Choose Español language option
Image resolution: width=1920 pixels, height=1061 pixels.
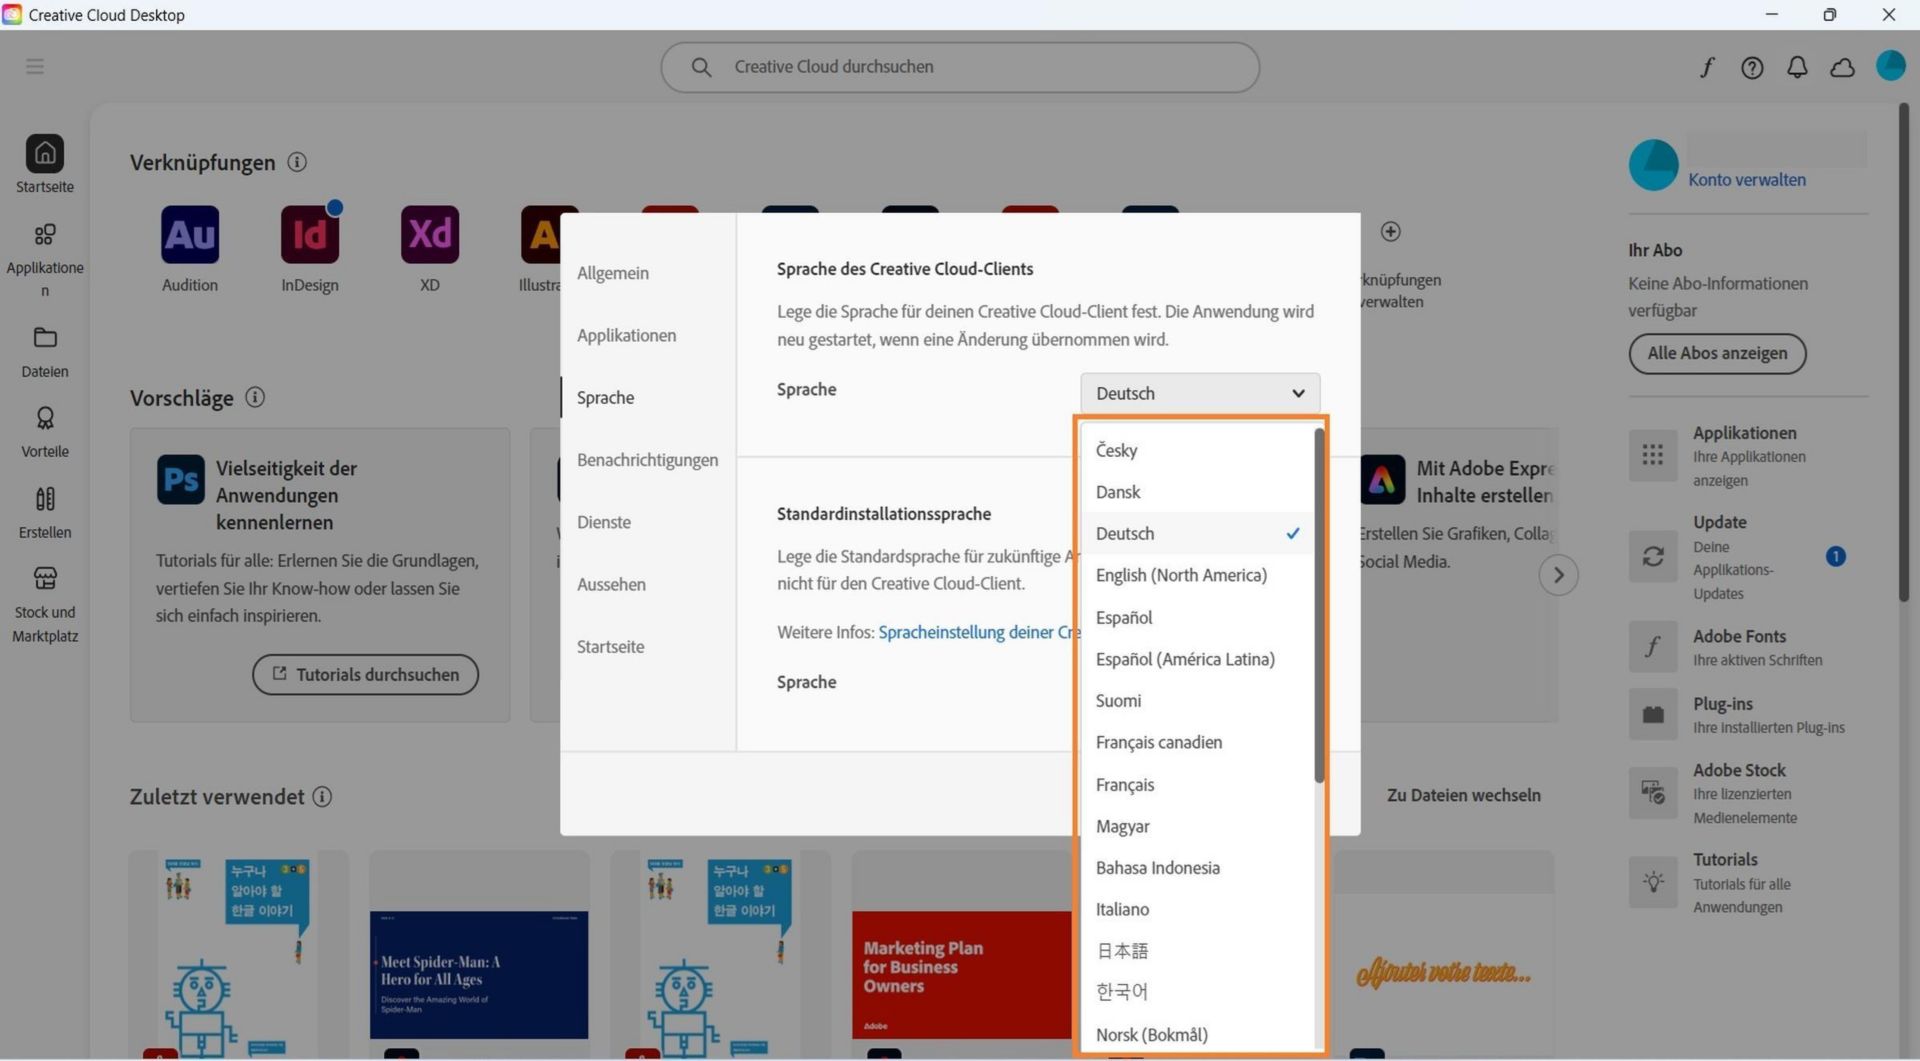pos(1198,617)
